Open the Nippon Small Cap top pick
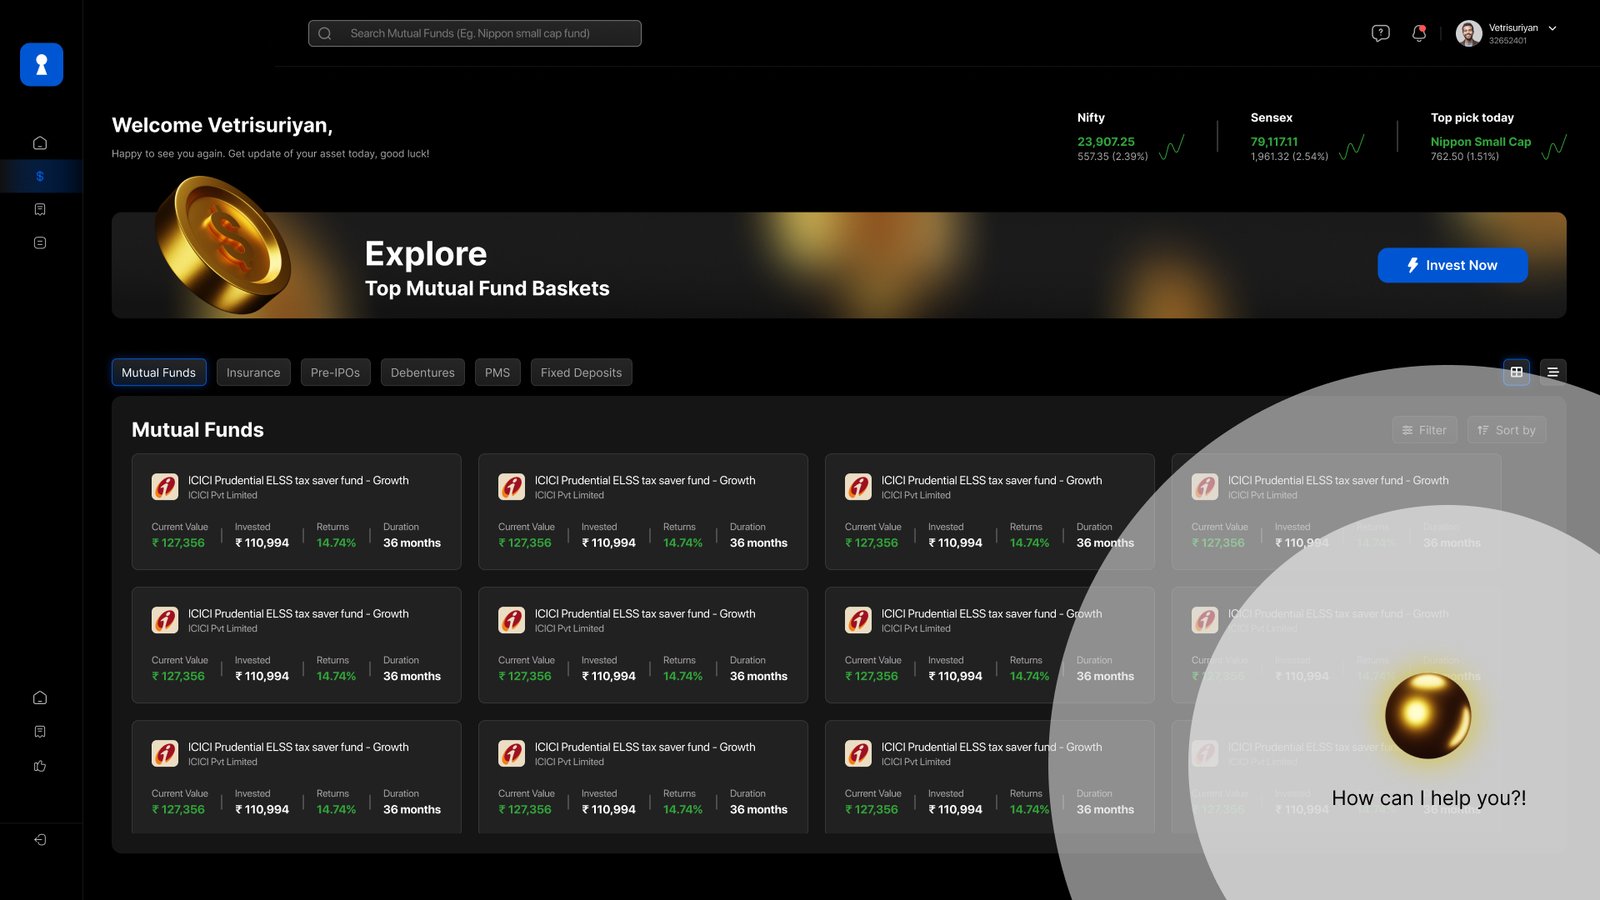Viewport: 1600px width, 900px height. click(x=1480, y=142)
